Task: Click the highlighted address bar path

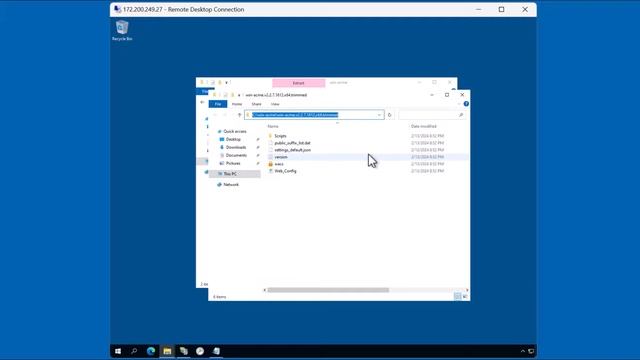Action: [295, 115]
